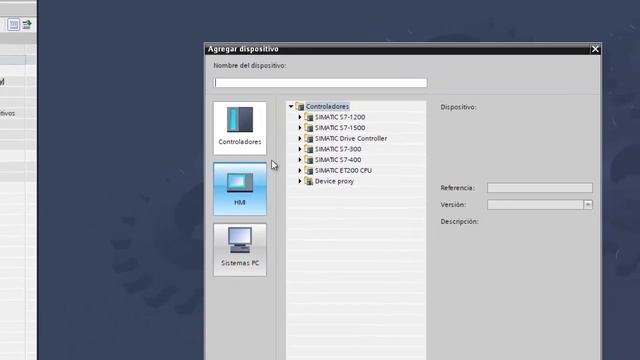
Task: Expand the Device proxy folder
Action: coord(300,181)
